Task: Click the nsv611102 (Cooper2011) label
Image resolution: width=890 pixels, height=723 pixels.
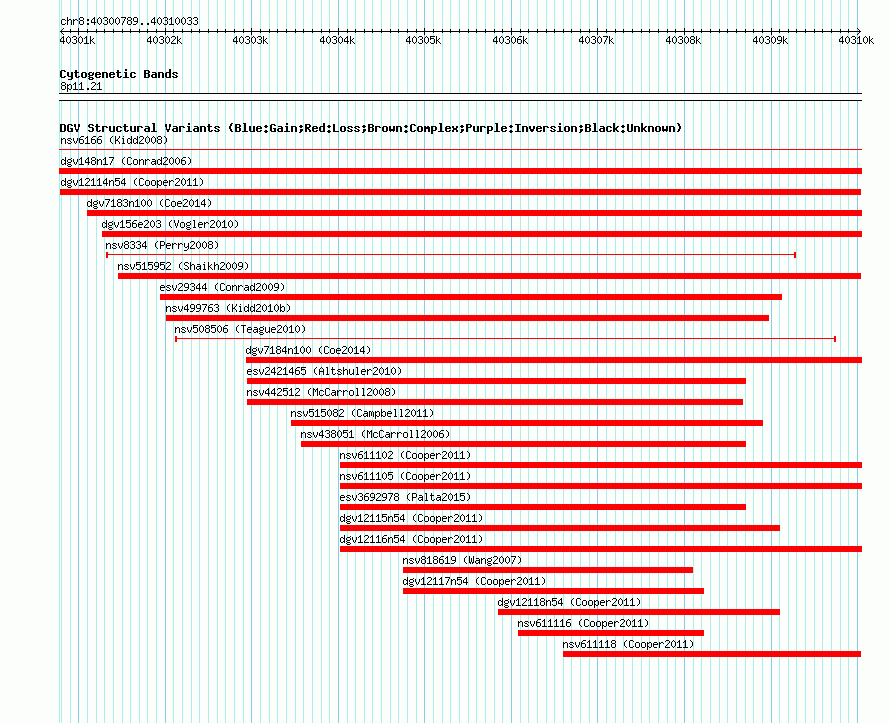Action: 405,455
